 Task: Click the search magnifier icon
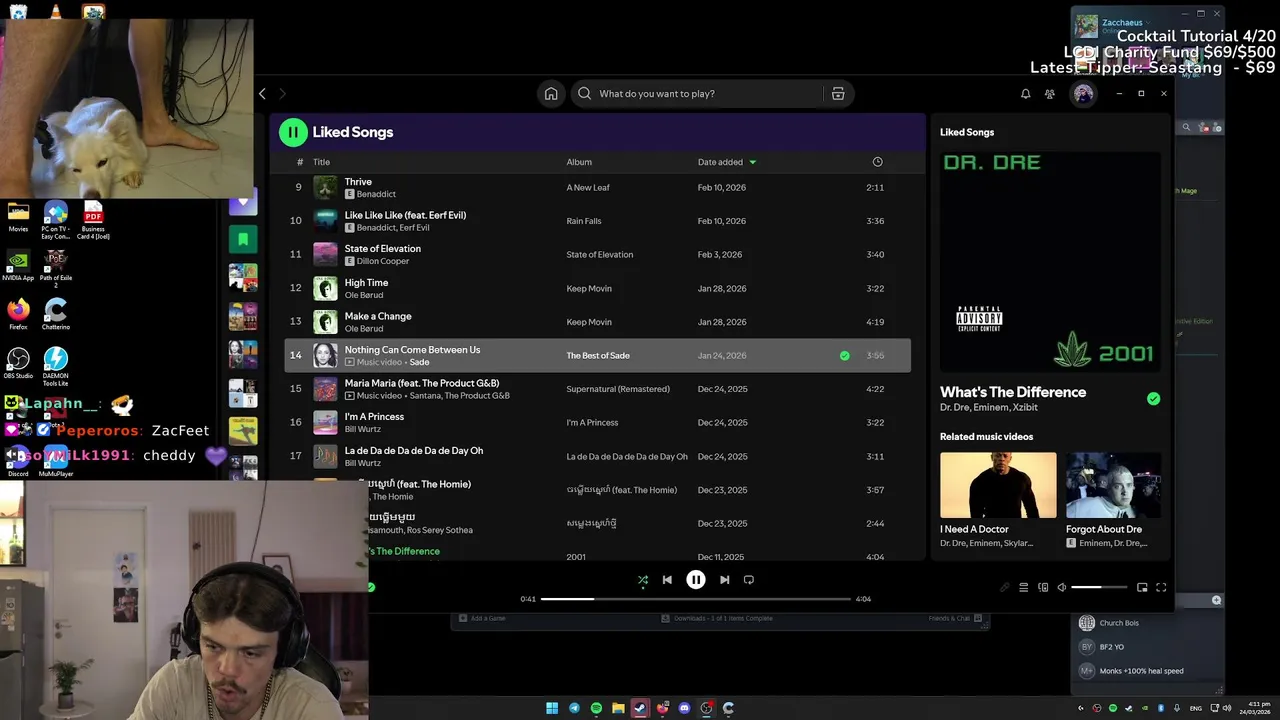(585, 94)
